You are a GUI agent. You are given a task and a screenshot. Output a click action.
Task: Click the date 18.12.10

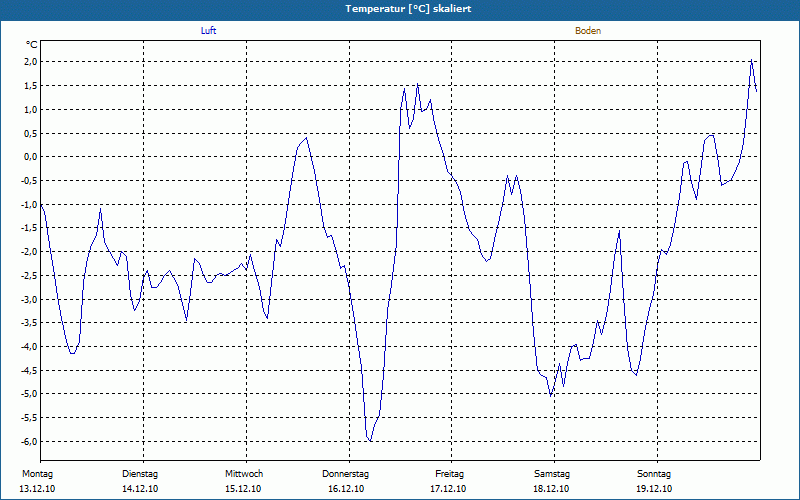point(551,489)
